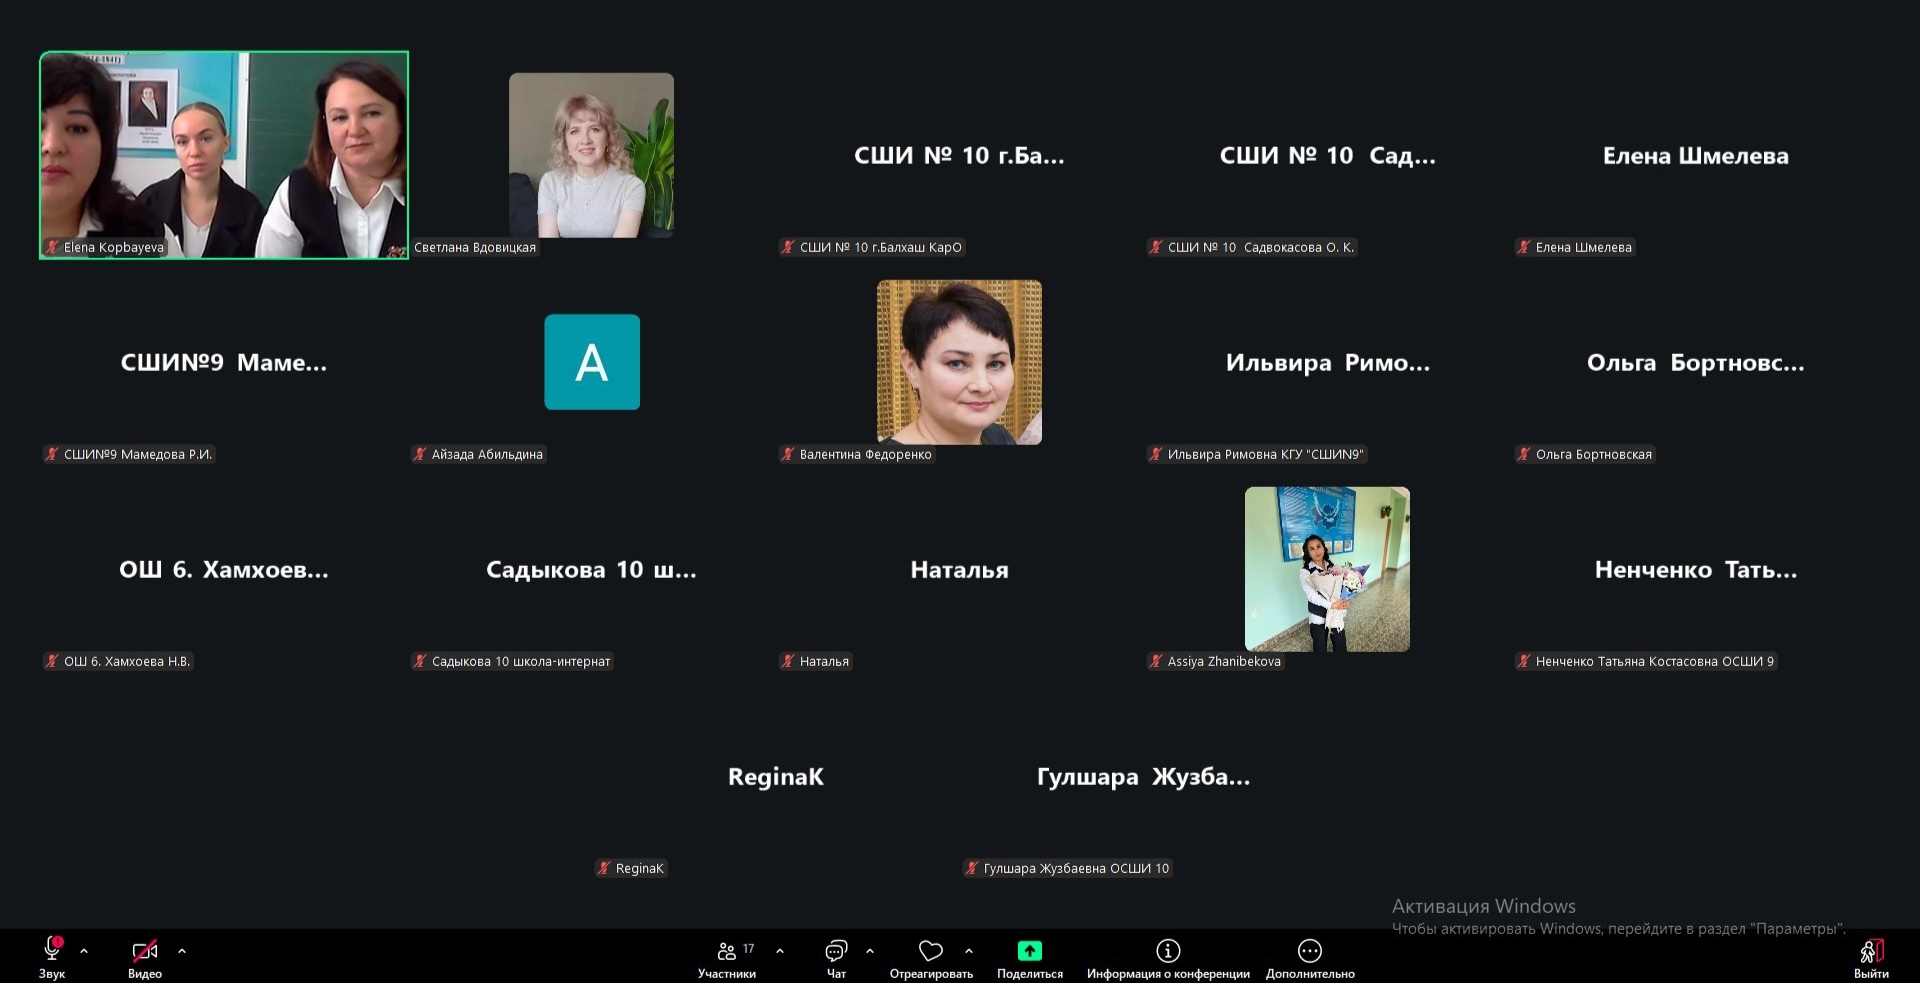Screen dimensions: 1920x983
Task: Expand the audio settings arrow
Action: coord(84,951)
